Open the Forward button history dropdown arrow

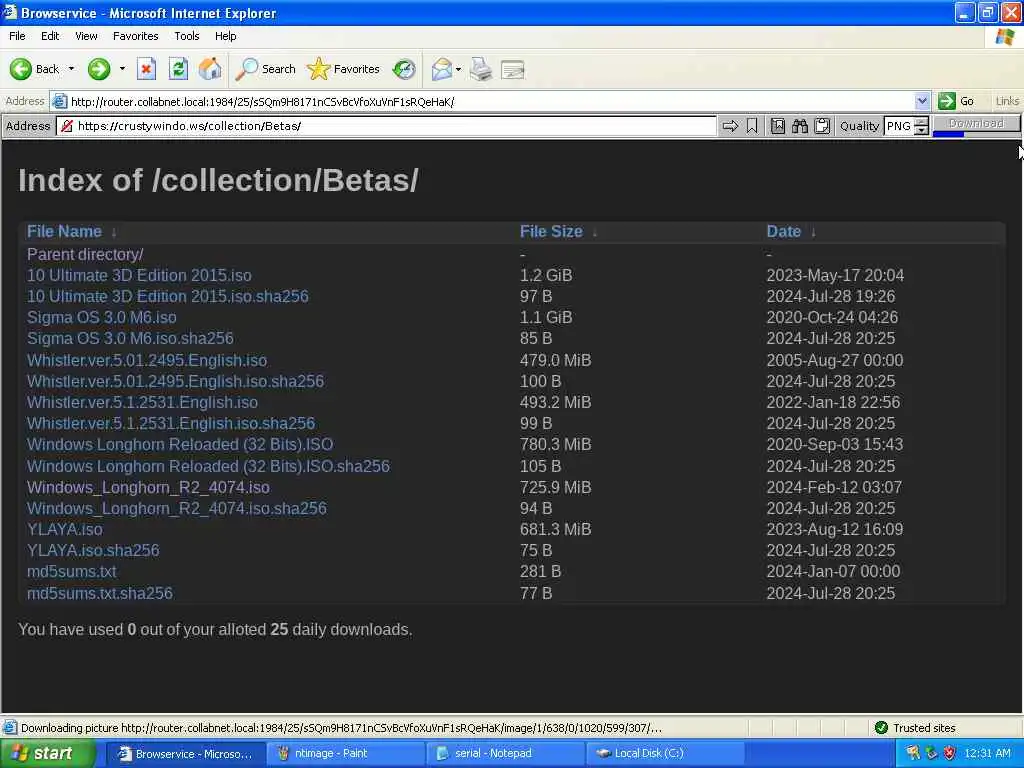point(122,69)
